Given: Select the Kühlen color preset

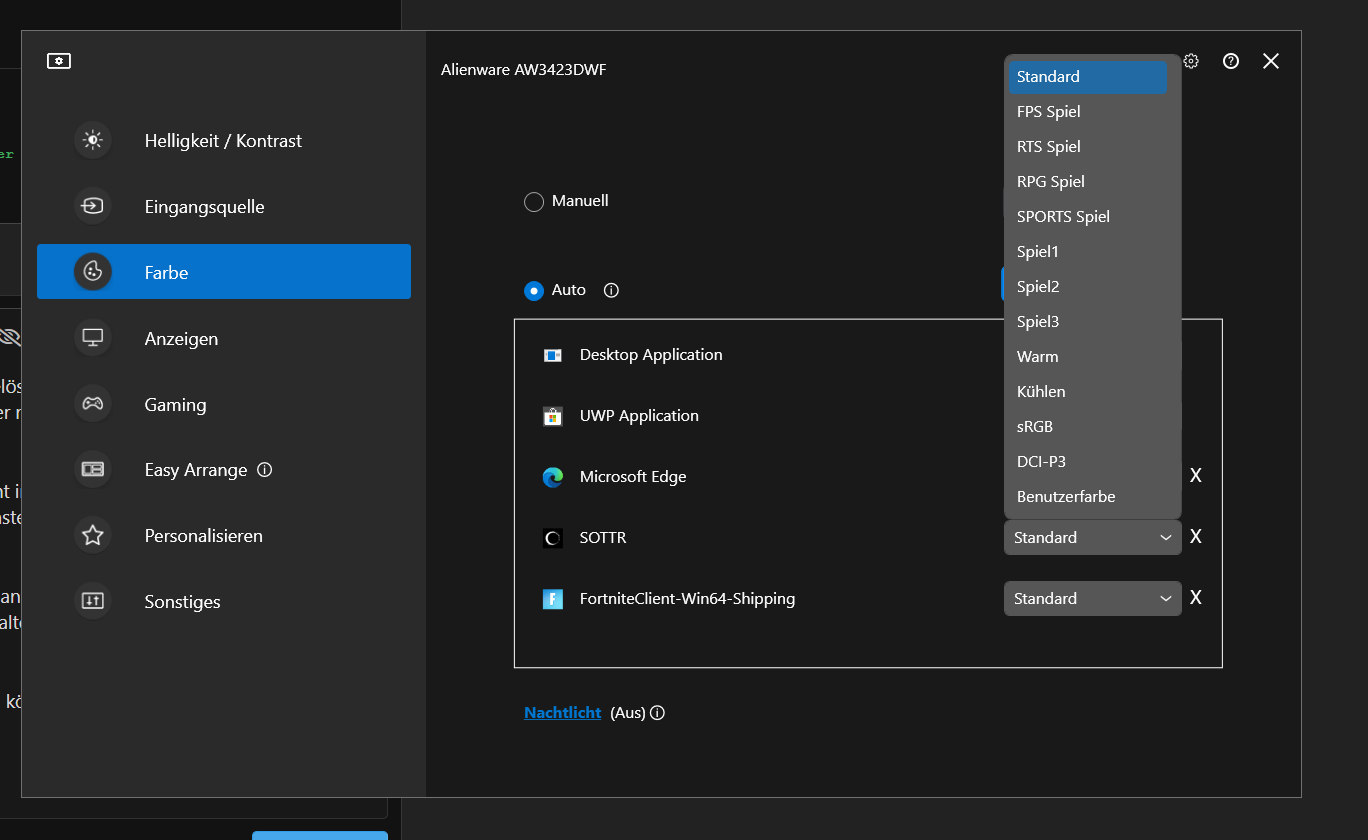Looking at the screenshot, I should click(1088, 392).
